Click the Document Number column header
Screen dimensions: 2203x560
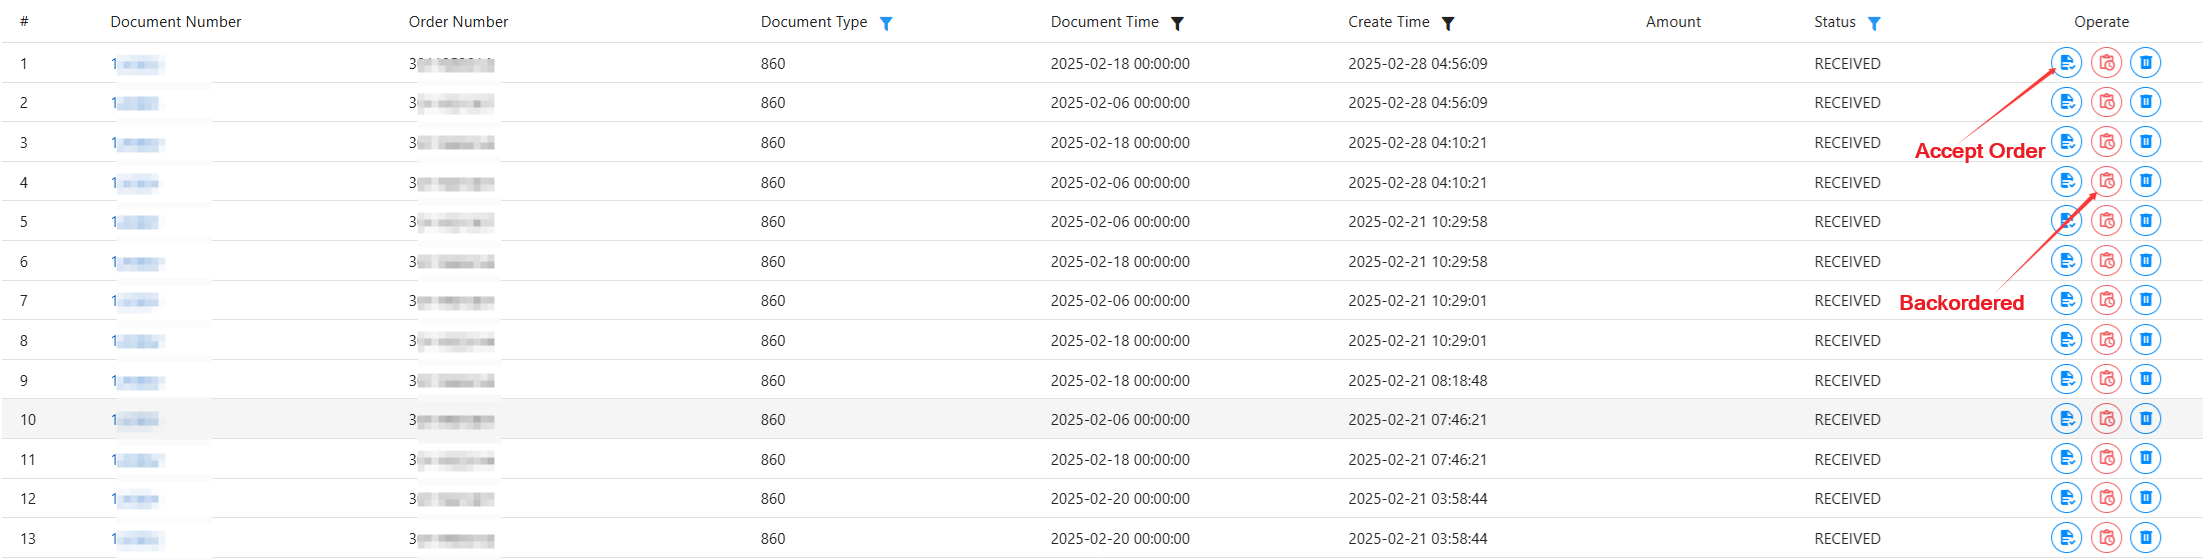[176, 22]
